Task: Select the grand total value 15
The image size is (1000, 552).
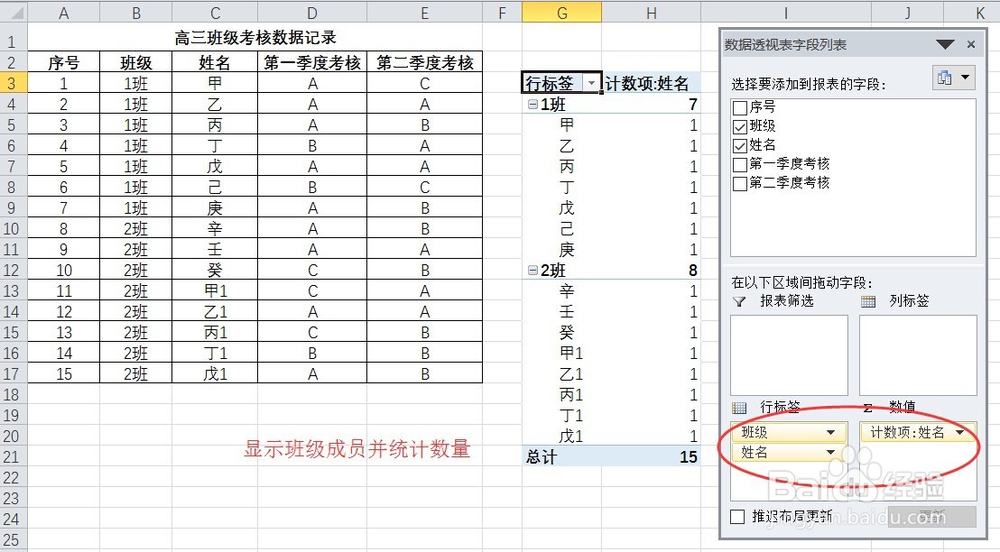Action: pyautogui.click(x=651, y=457)
